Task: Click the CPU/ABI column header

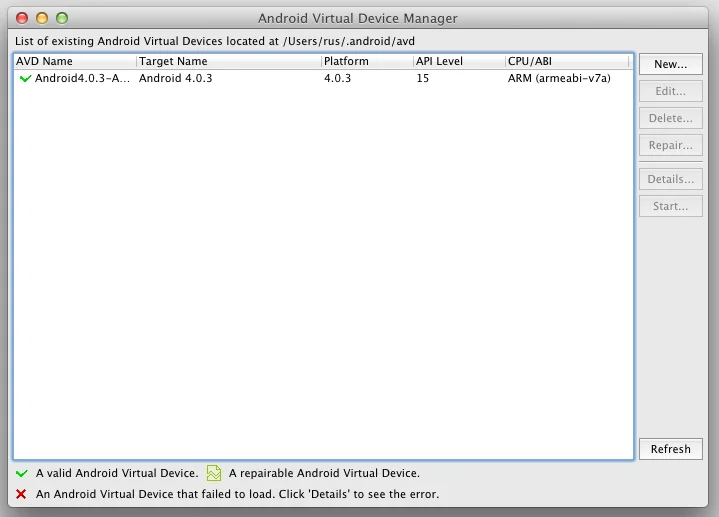Action: click(x=566, y=61)
